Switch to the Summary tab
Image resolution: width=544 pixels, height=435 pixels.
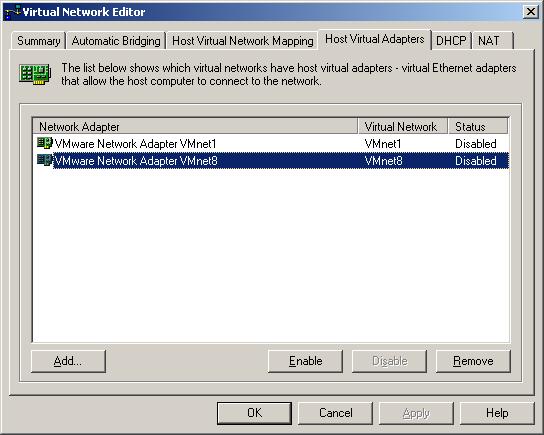[x=39, y=41]
